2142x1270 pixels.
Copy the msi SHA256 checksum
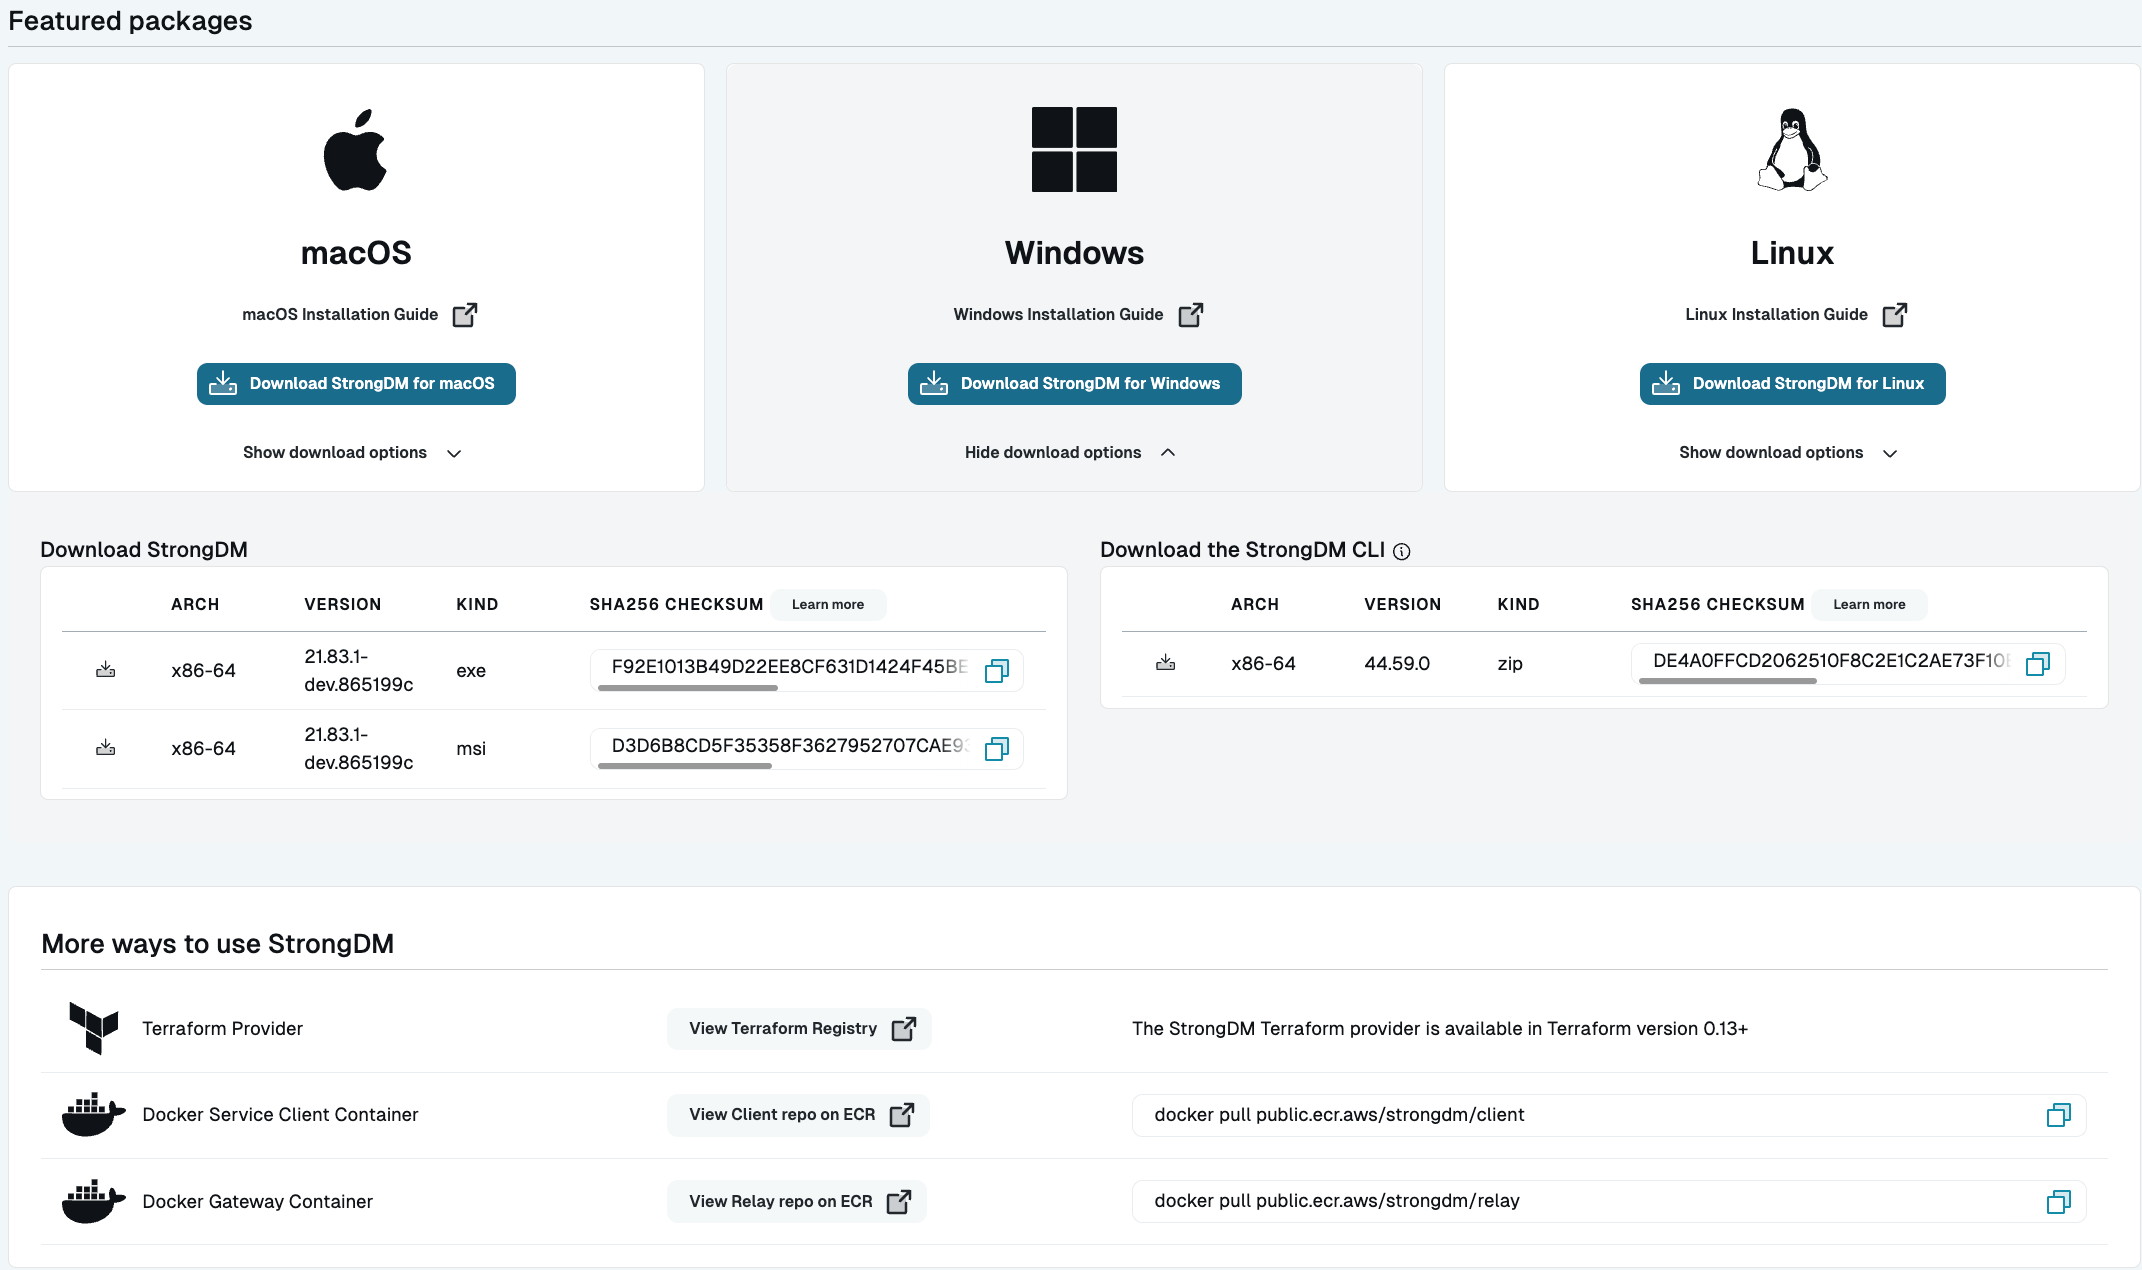pos(997,749)
